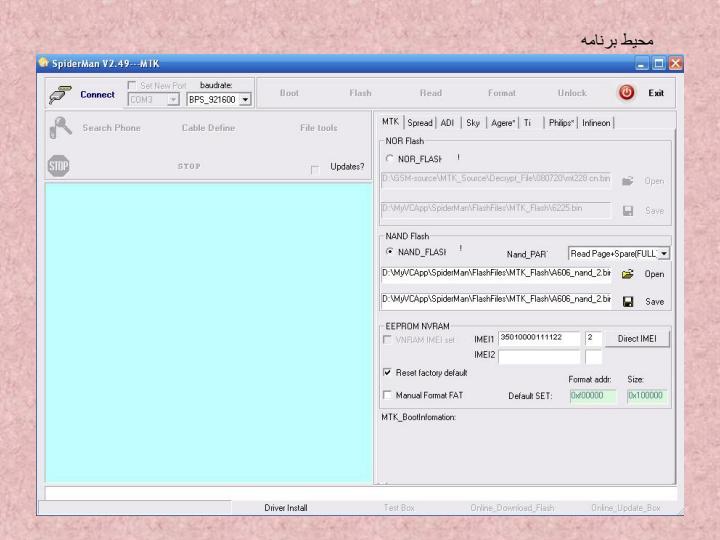The image size is (720, 540).
Task: Switch to the Philips tab
Action: (561, 123)
